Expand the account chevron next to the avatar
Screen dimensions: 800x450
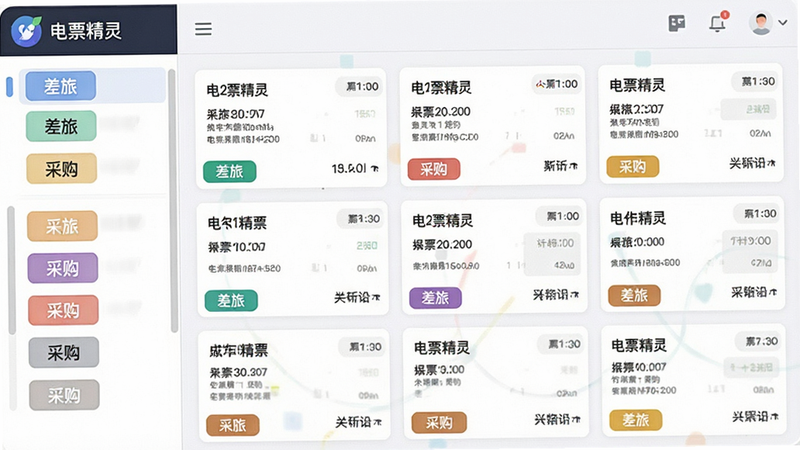coord(783,23)
